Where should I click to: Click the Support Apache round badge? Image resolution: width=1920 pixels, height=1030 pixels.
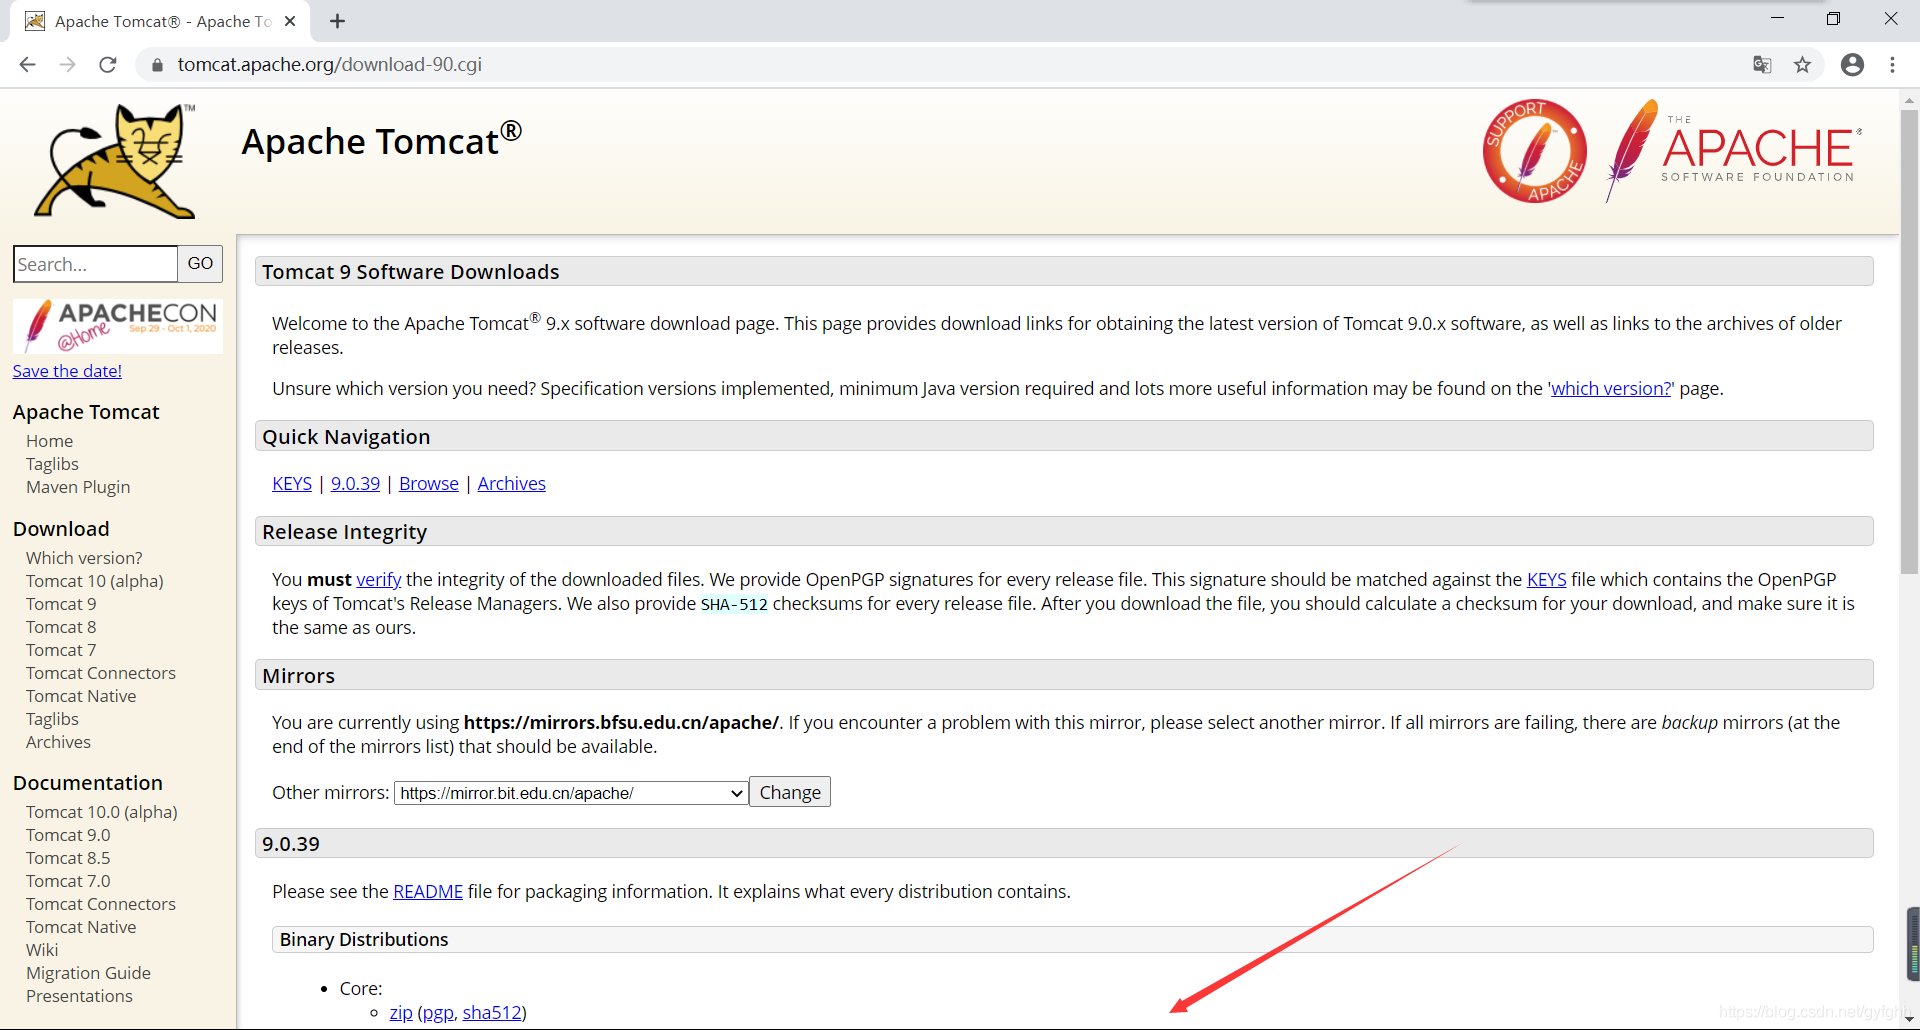[1534, 151]
